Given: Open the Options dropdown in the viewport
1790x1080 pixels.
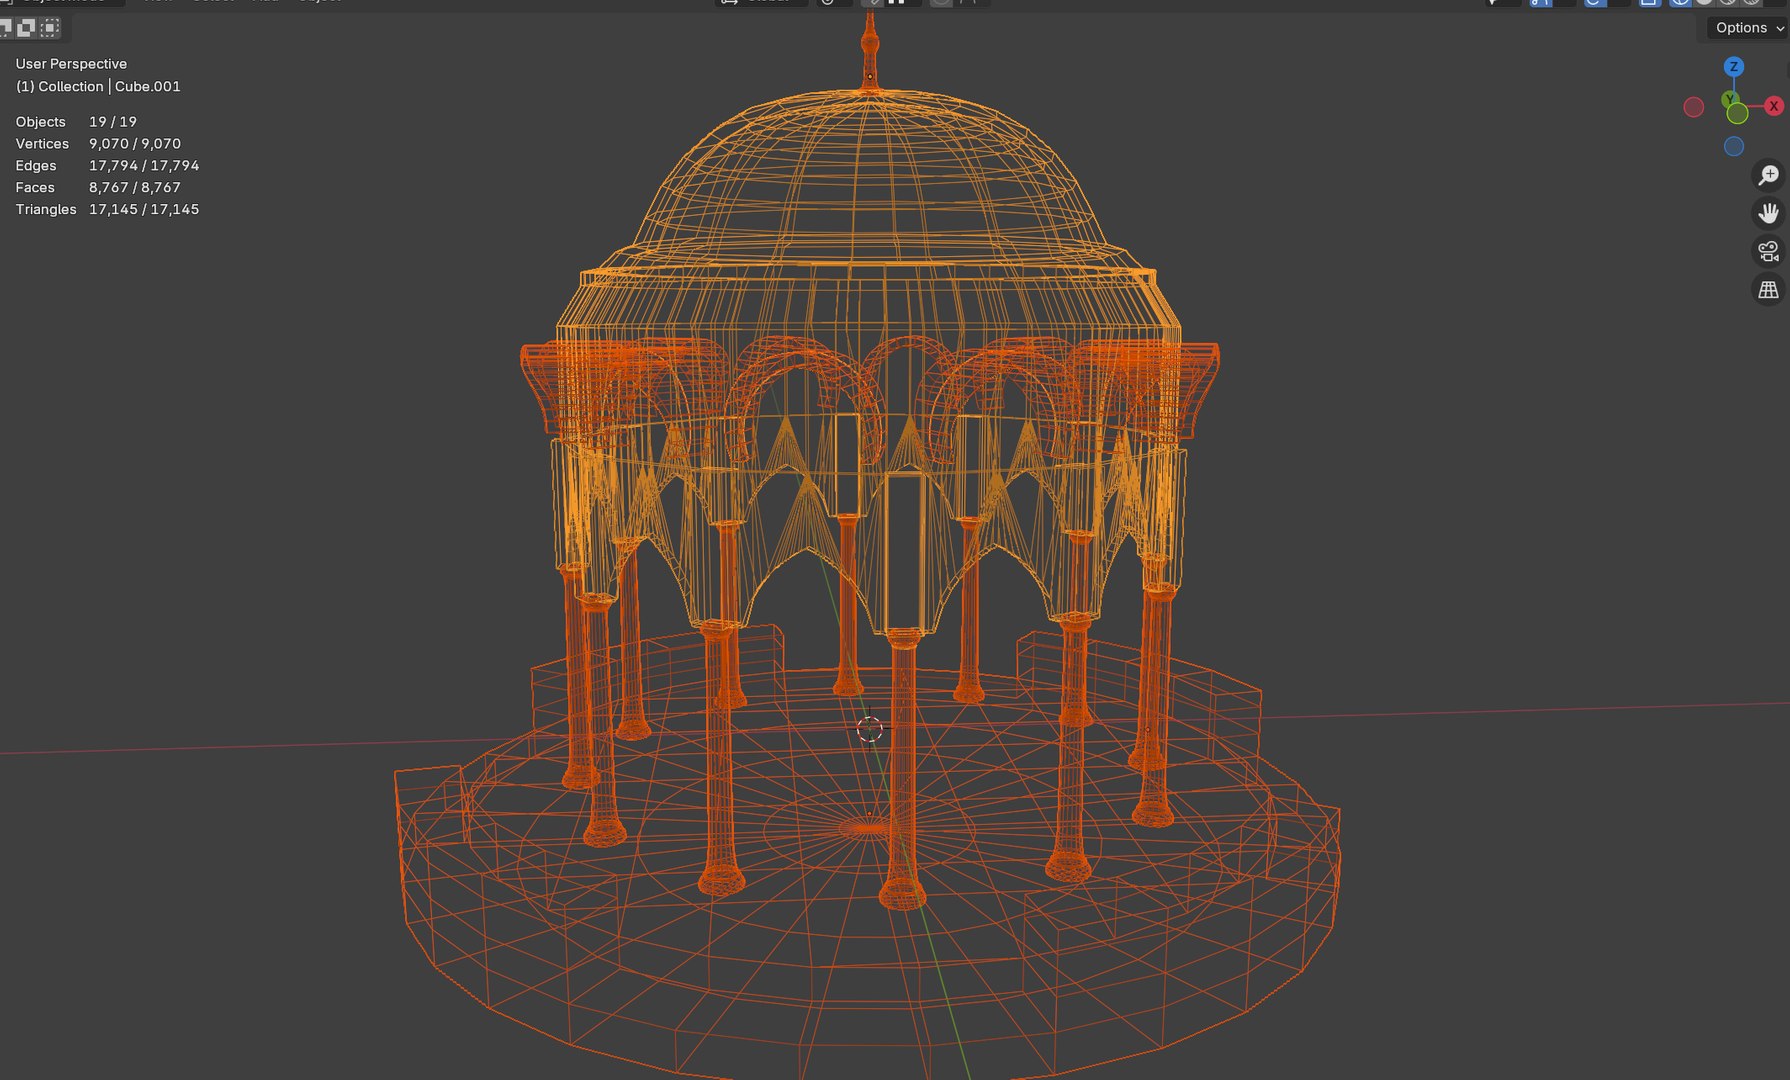Looking at the screenshot, I should click(1748, 28).
